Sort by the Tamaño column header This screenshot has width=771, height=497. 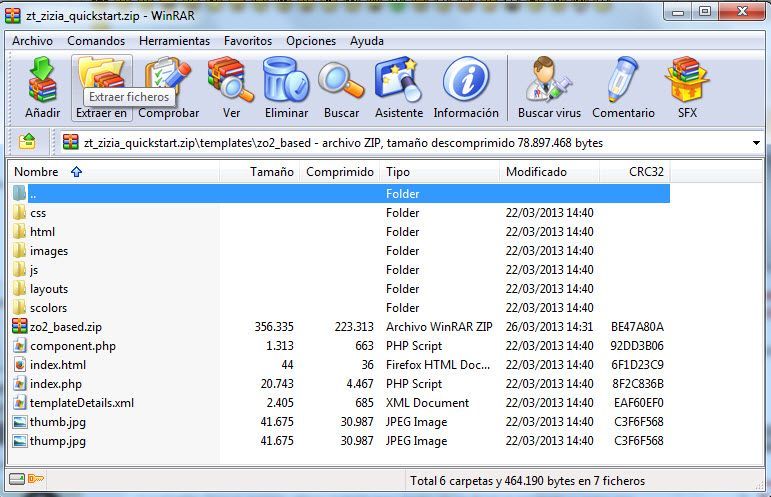260,172
